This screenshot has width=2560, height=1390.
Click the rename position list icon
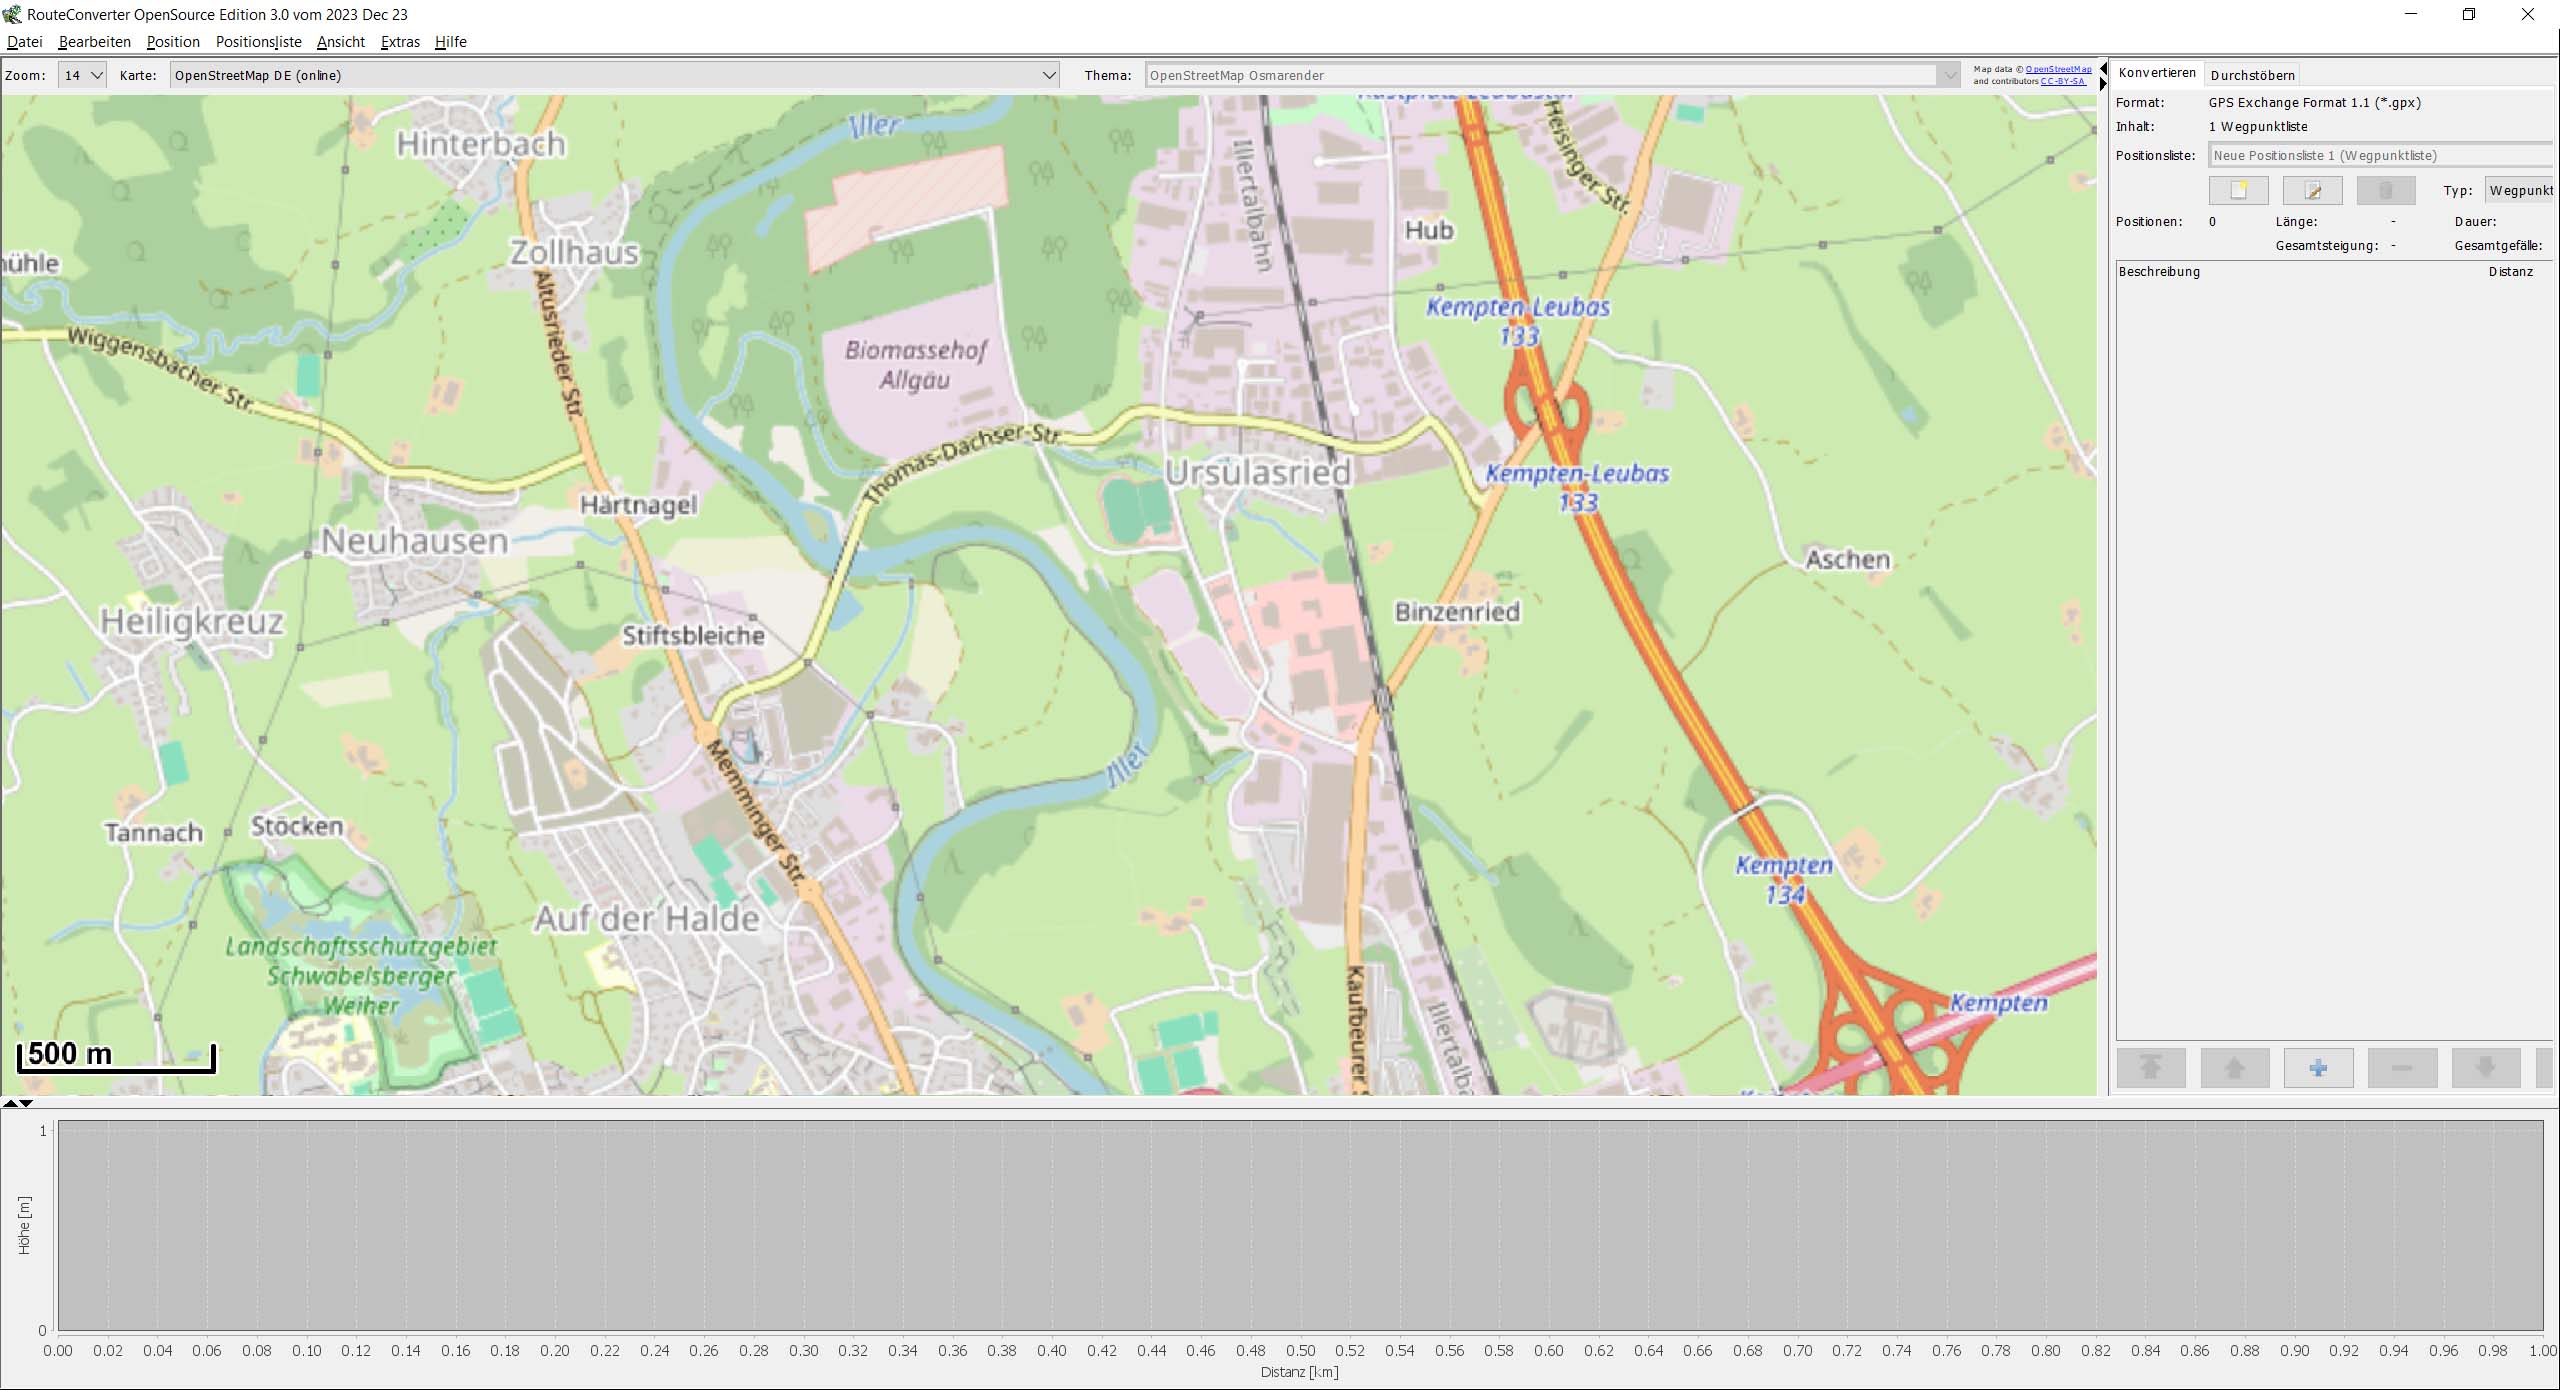pyautogui.click(x=2312, y=190)
